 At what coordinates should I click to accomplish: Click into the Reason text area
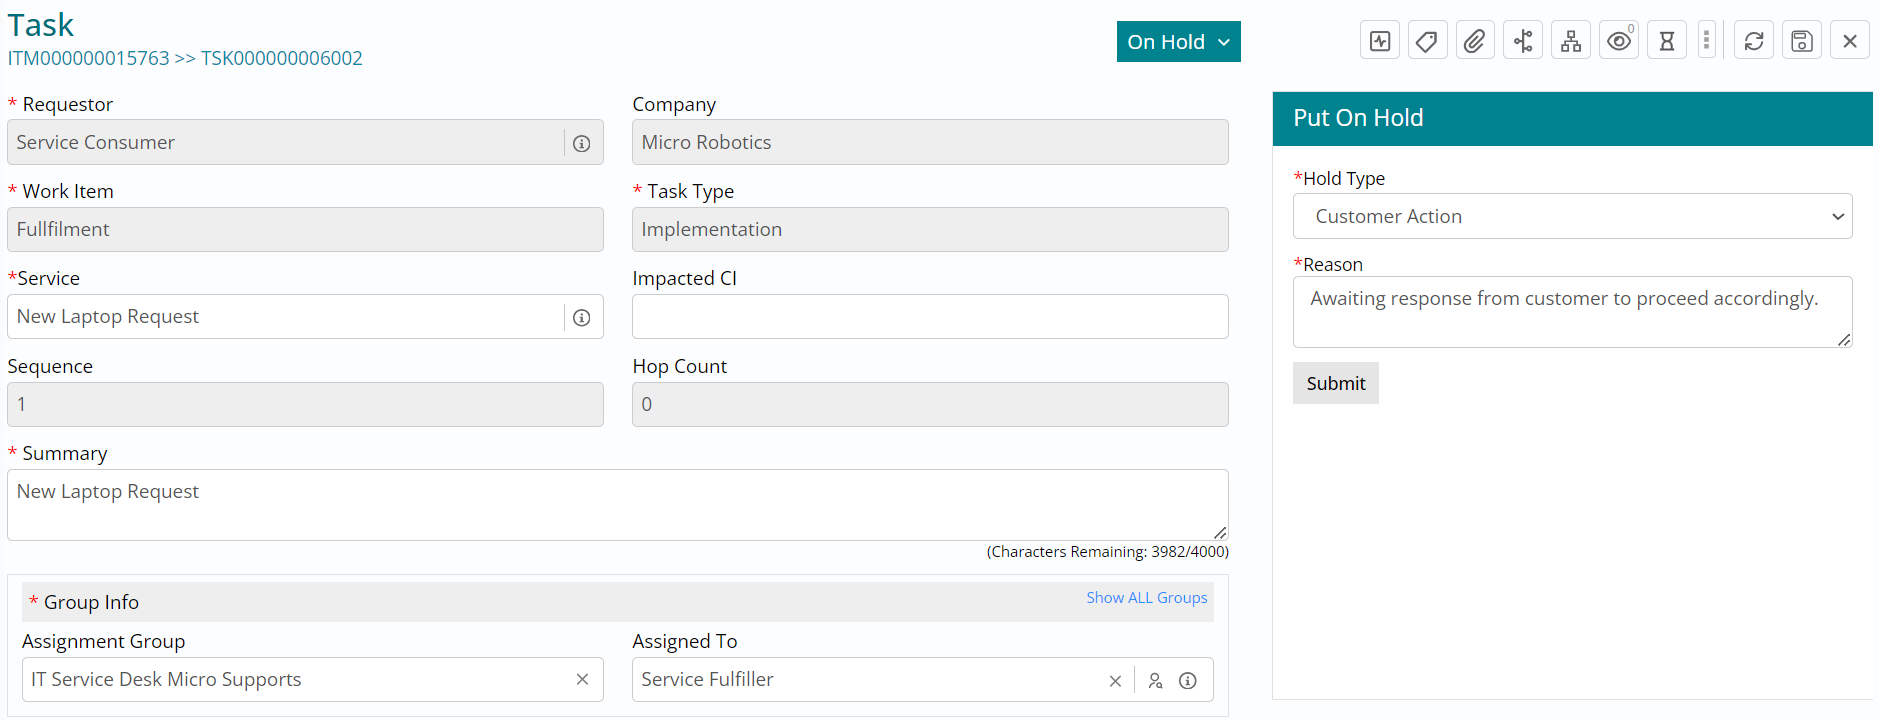[x=1572, y=312]
